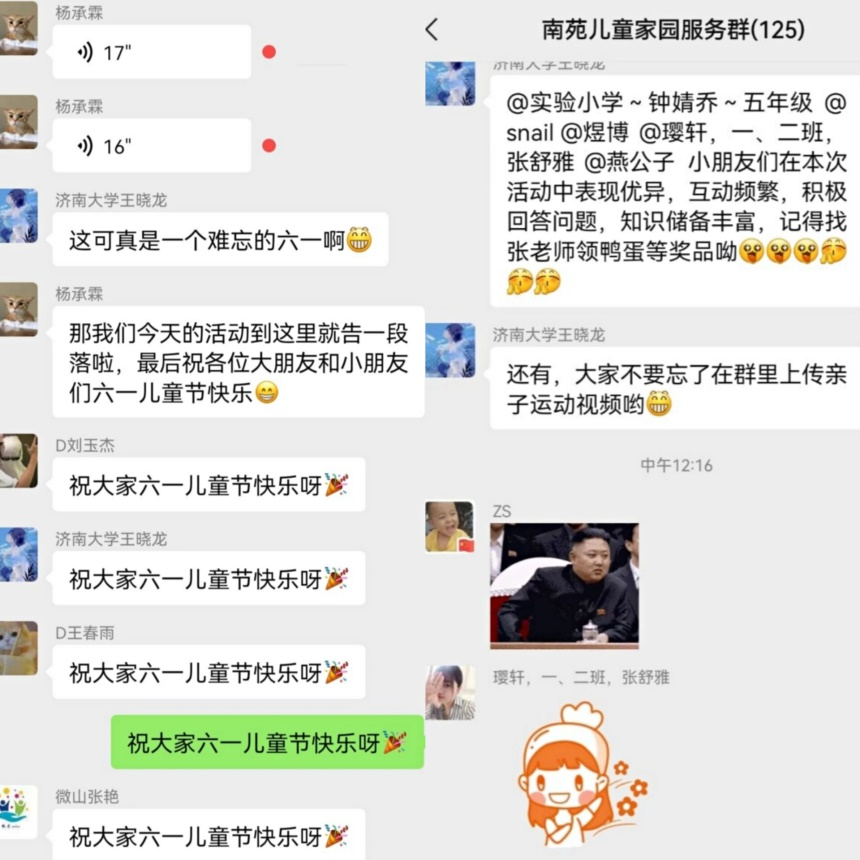860x860 pixels.
Task: Open ZS's baby photo avatar
Action: pos(450,527)
